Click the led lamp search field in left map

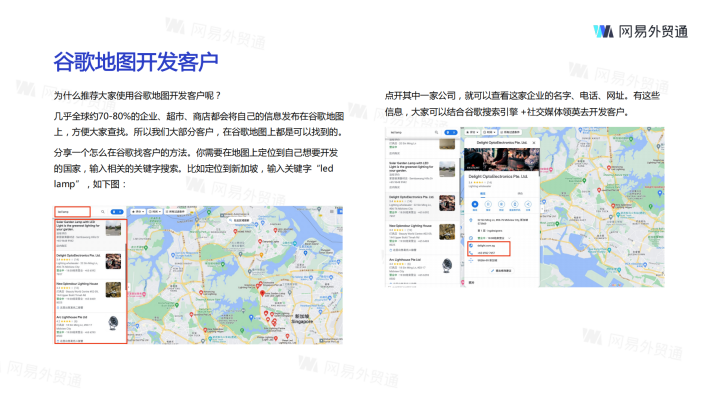(72, 212)
